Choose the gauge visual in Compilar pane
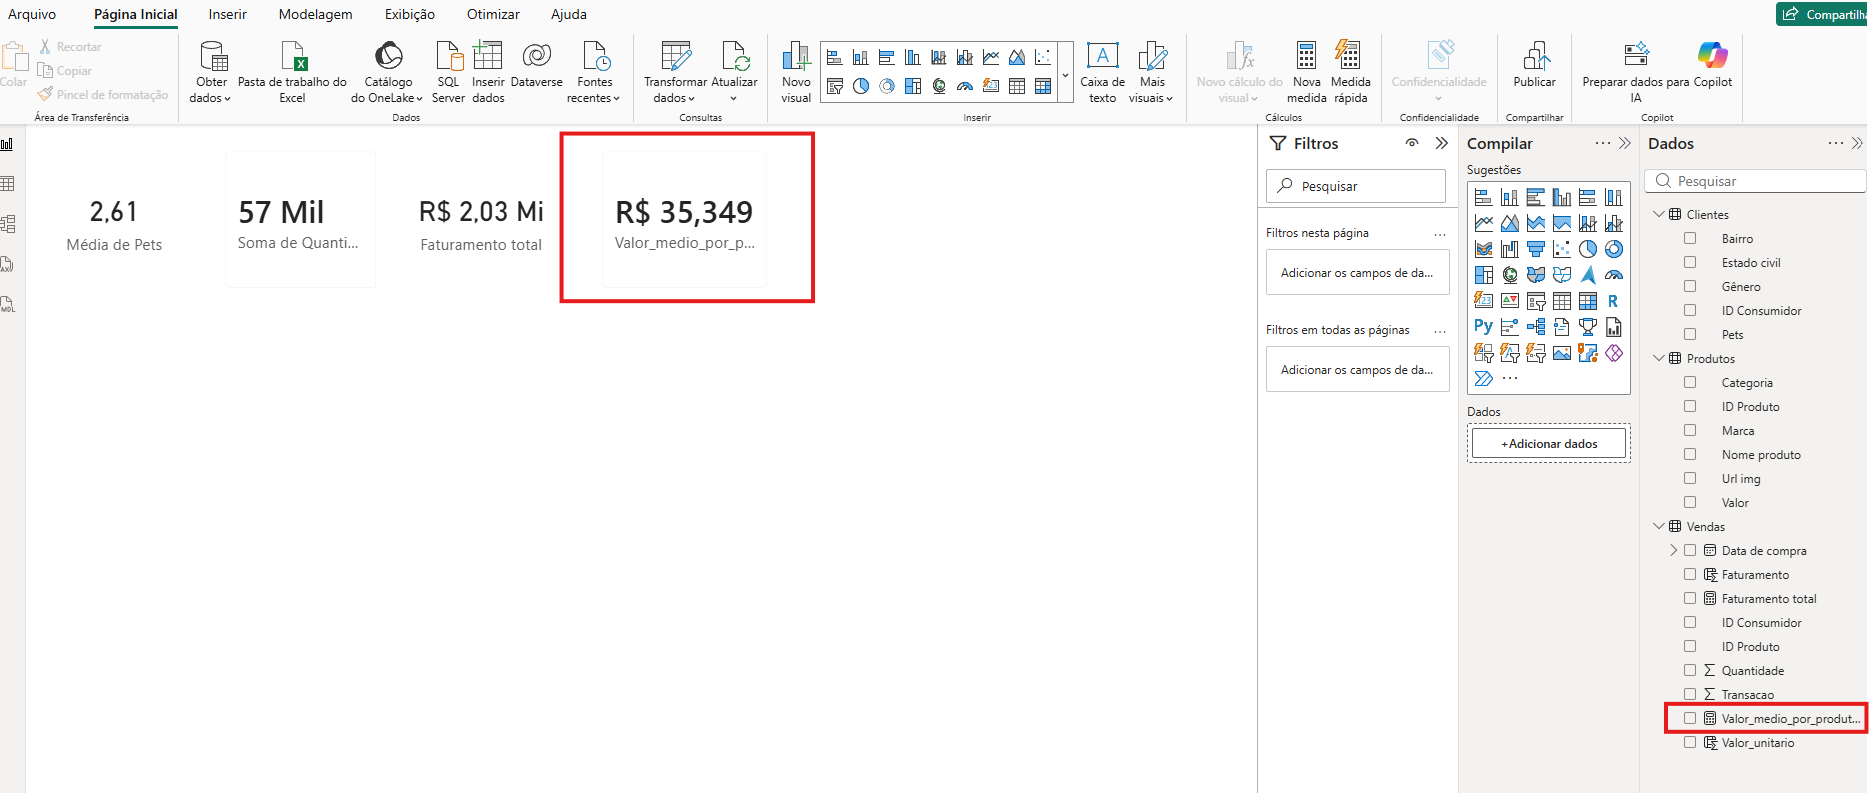The image size is (1869, 793). point(1614,275)
